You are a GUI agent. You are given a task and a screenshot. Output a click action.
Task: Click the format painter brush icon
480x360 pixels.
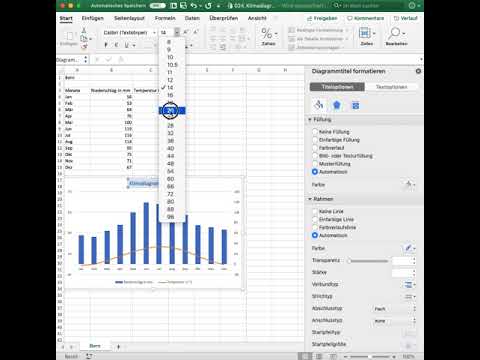pos(84,46)
